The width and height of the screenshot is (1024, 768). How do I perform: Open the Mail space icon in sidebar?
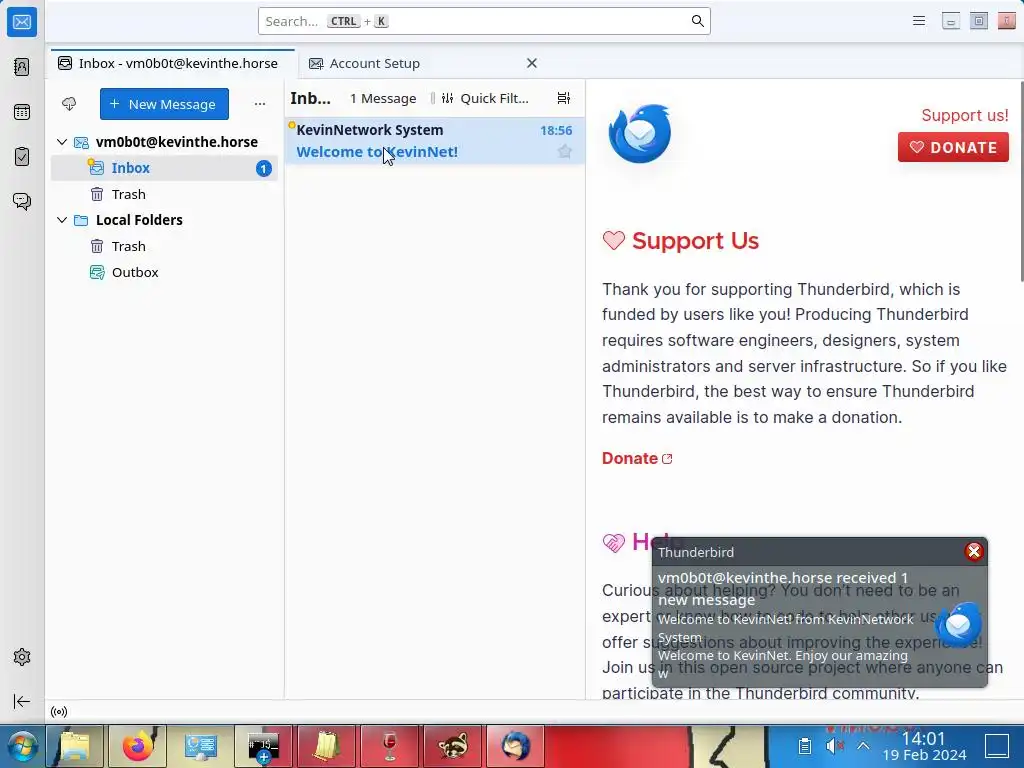(x=22, y=22)
